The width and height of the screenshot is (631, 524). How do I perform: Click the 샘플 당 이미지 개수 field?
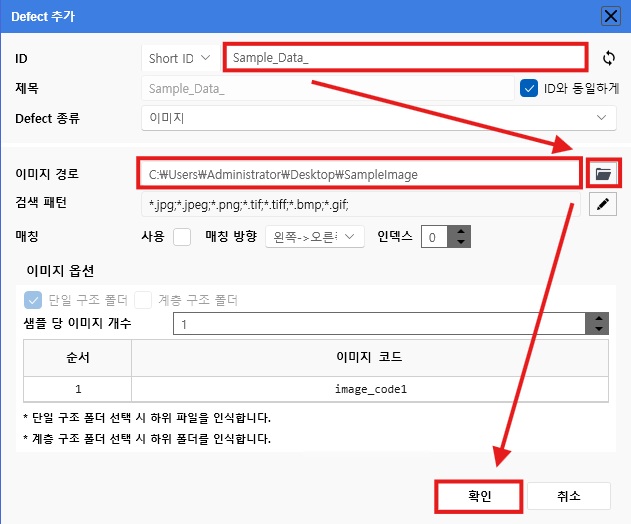coord(379,324)
